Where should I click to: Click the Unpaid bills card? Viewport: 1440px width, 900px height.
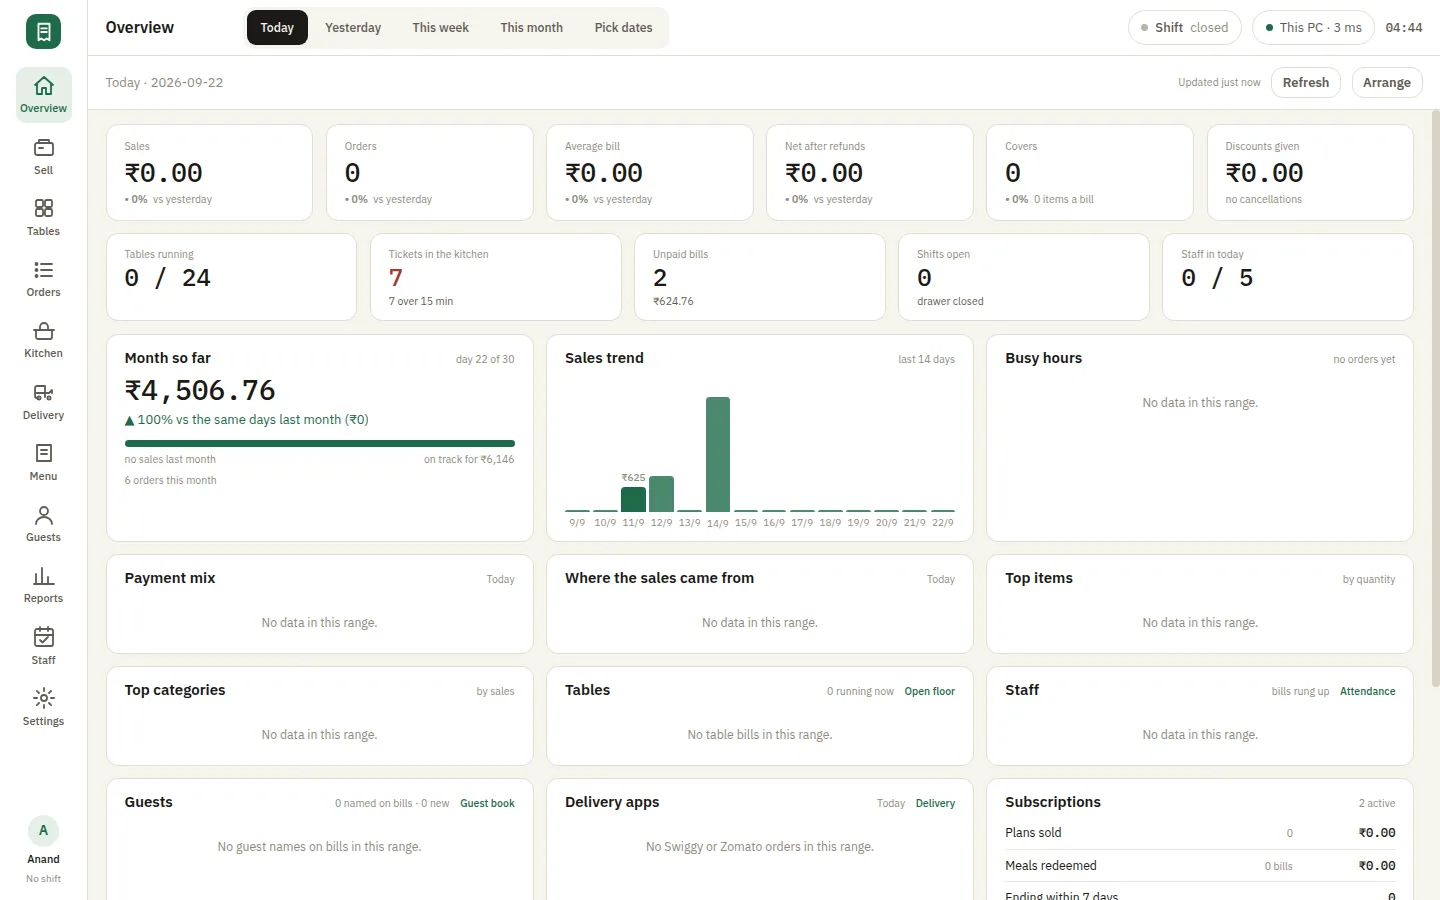[x=759, y=277]
